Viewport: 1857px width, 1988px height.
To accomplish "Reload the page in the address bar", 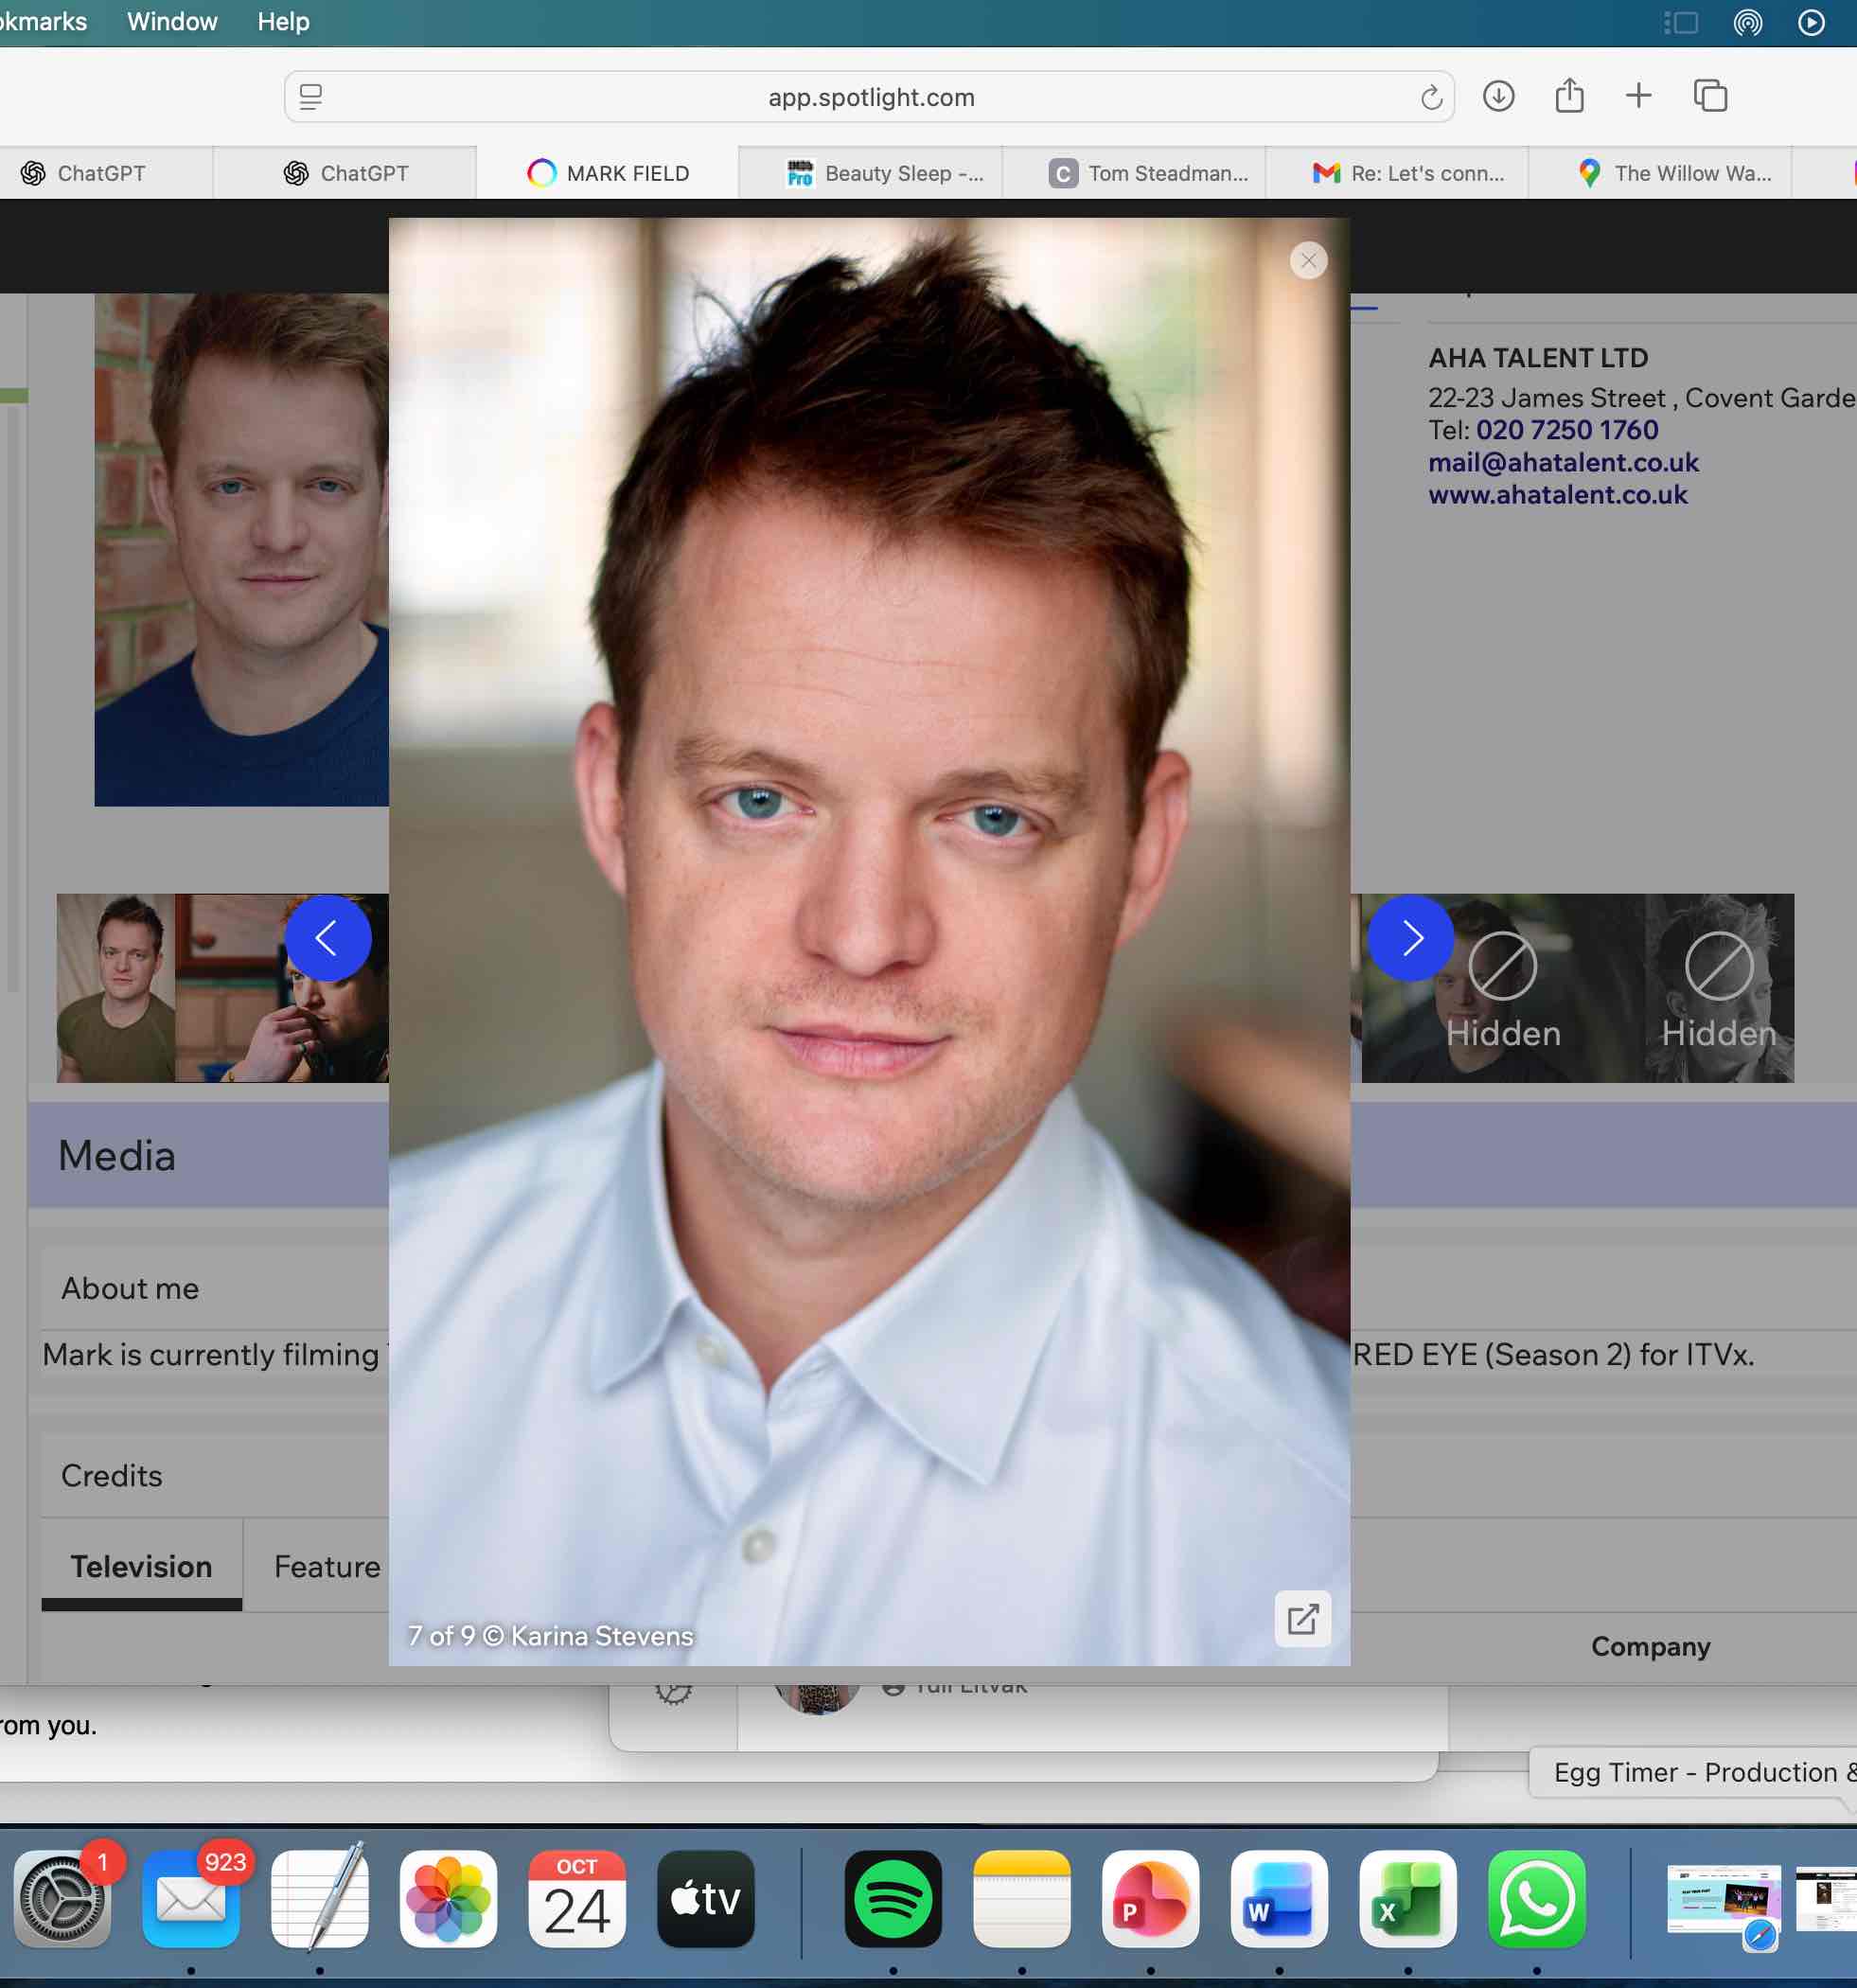I will (1431, 98).
